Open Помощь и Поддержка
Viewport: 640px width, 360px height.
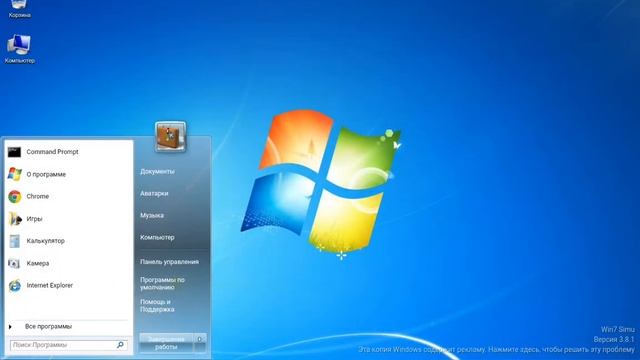pos(157,305)
